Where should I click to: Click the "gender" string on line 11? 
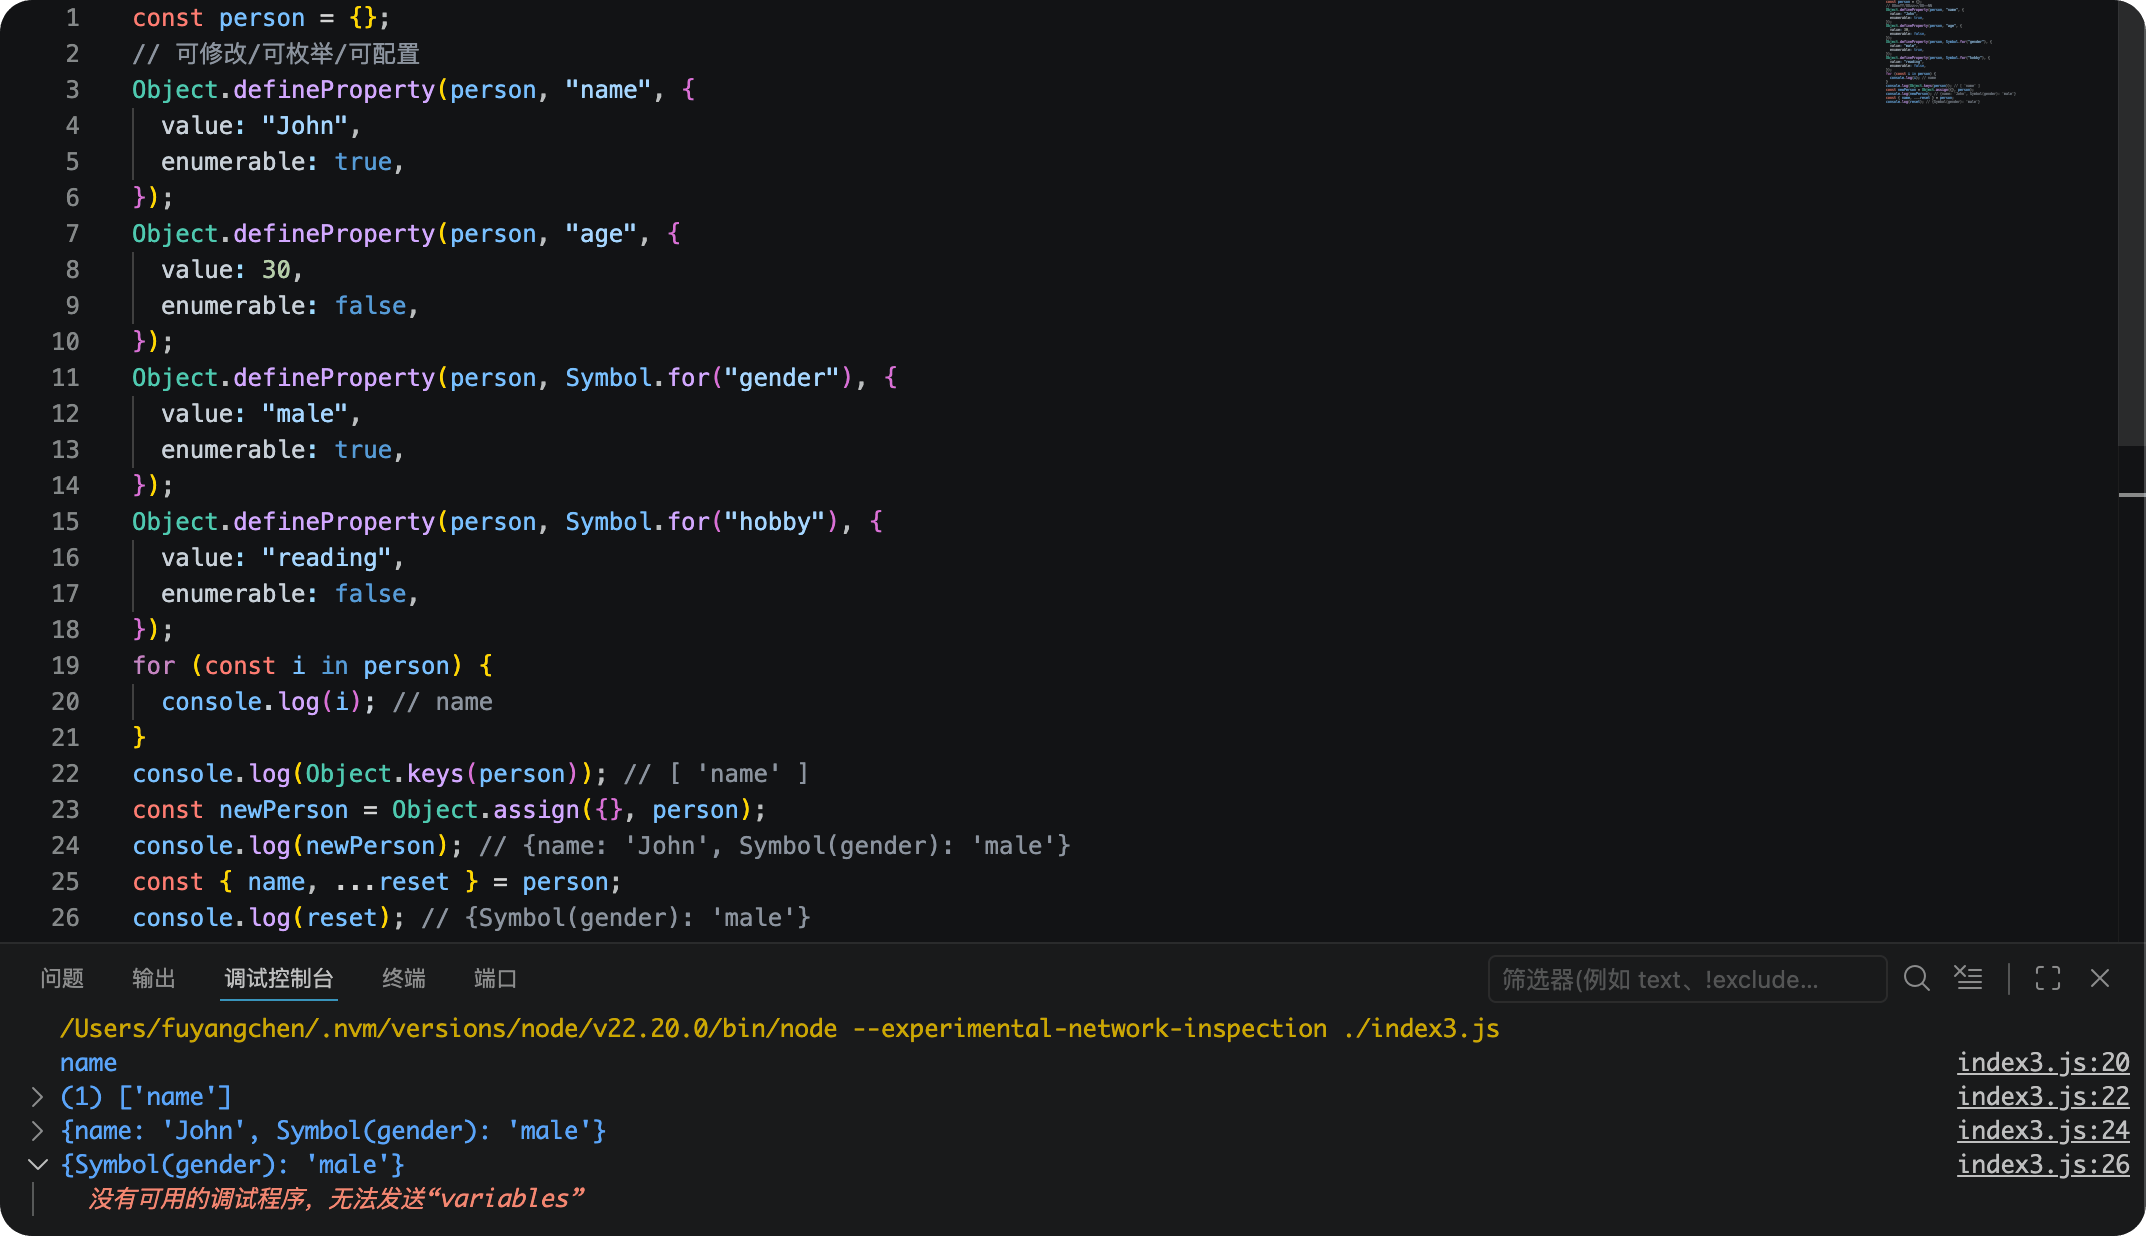(781, 378)
